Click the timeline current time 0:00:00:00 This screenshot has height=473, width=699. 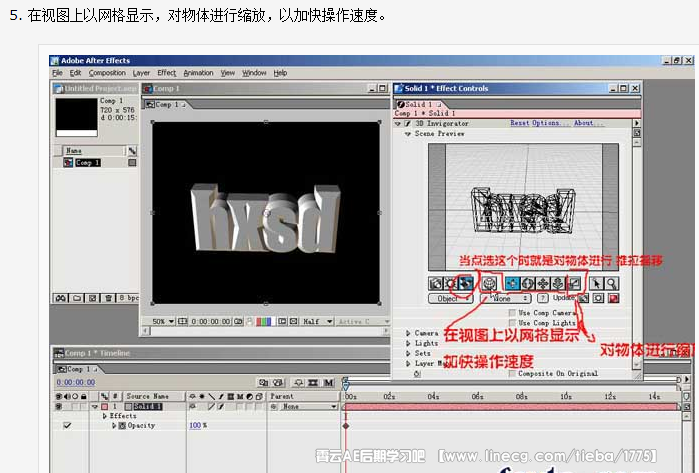point(76,383)
